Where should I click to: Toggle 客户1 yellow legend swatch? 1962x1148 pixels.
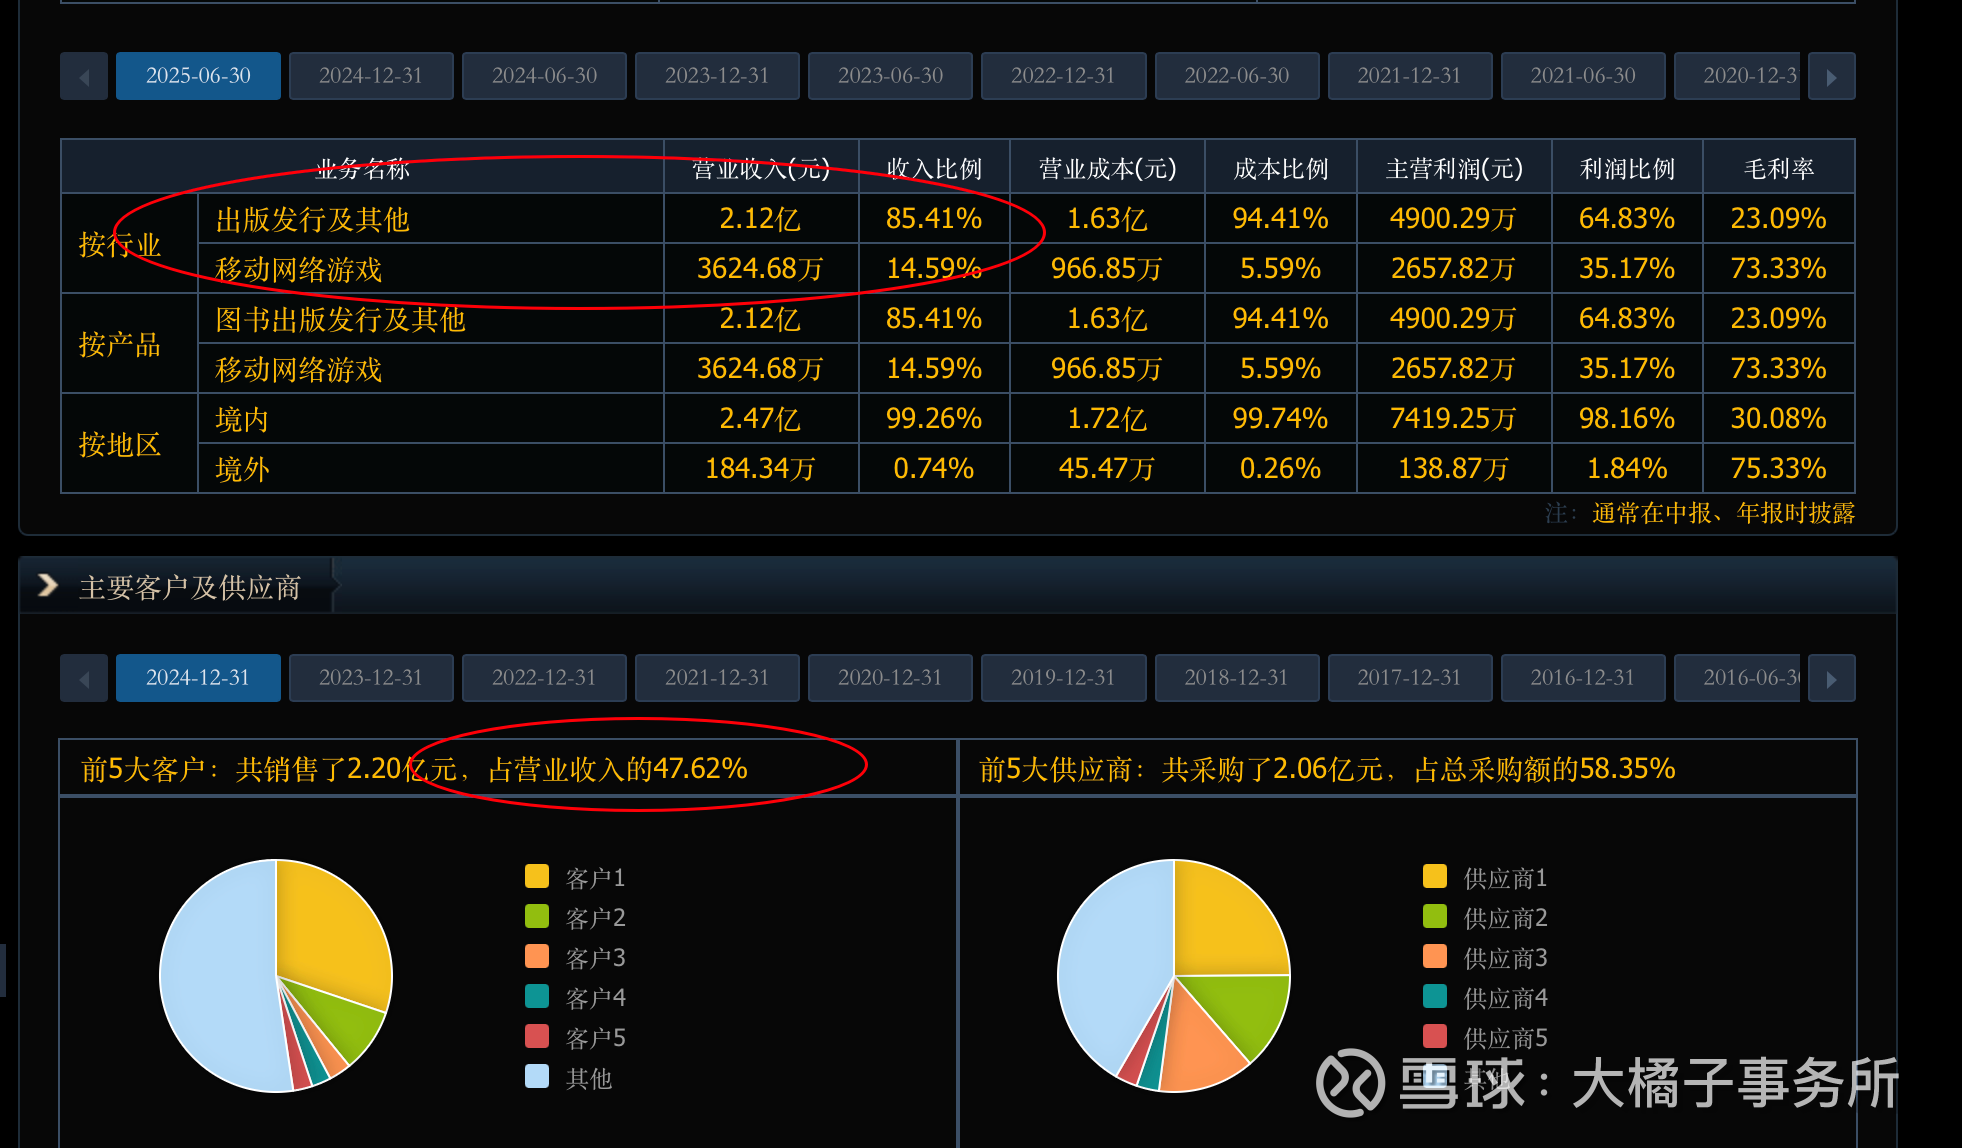(537, 877)
